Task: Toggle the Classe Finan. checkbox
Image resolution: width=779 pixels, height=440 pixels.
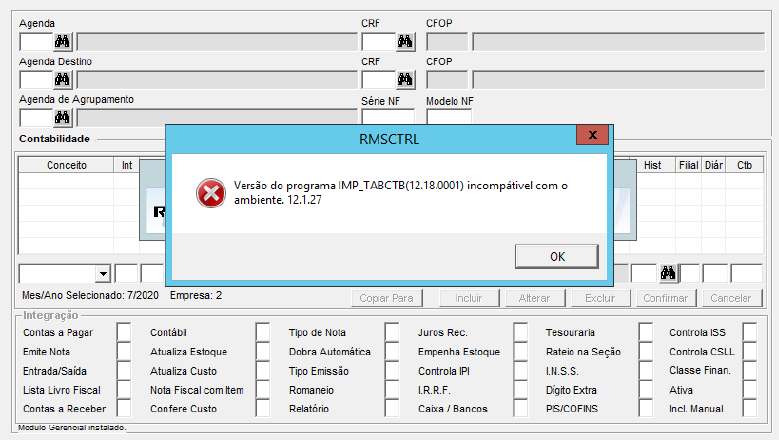Action: 750,371
